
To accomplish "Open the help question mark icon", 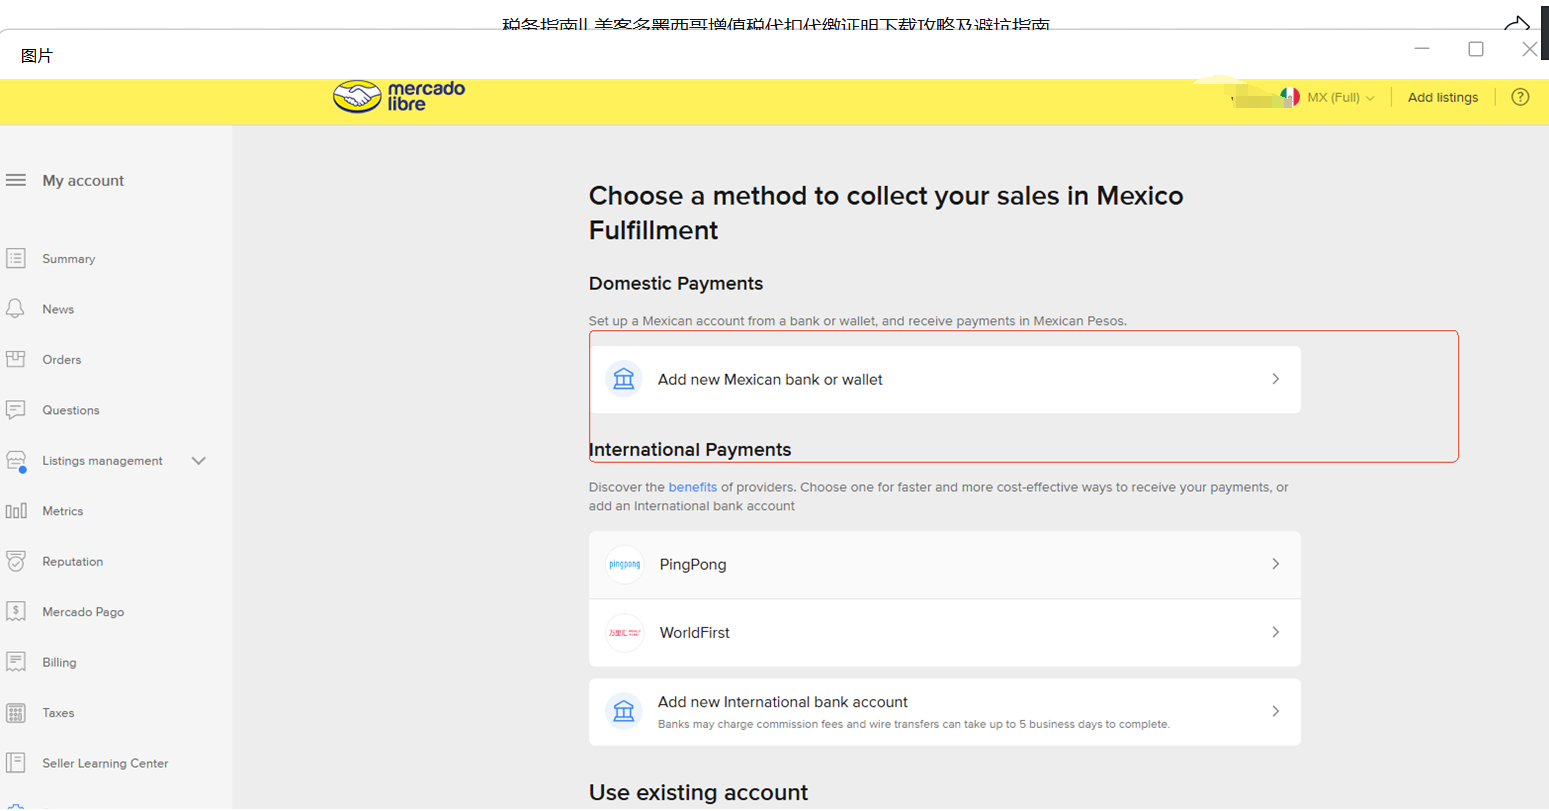I will (1520, 97).
